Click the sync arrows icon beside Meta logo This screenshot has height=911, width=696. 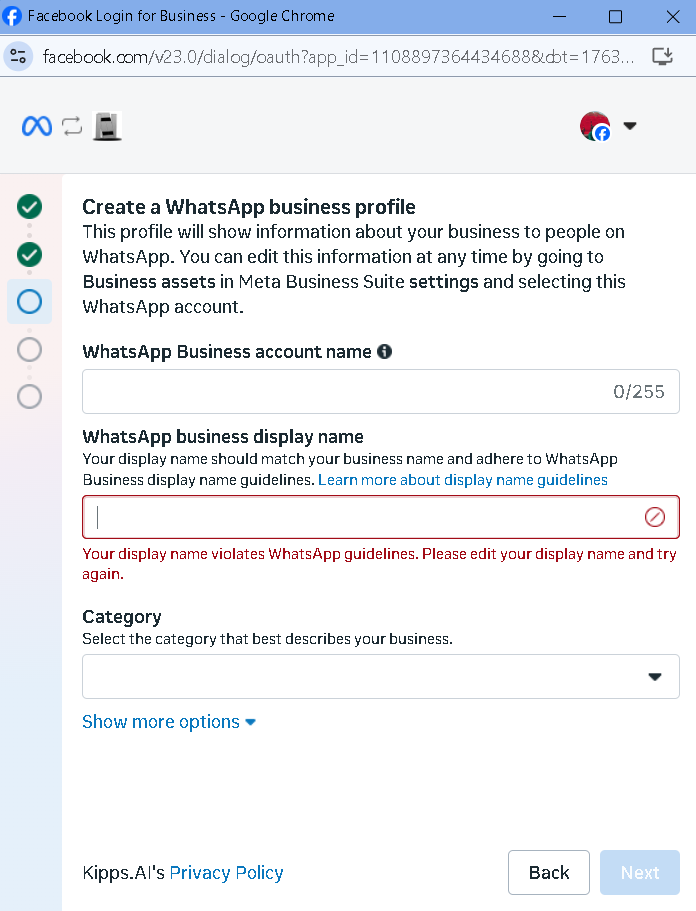pyautogui.click(x=72, y=126)
